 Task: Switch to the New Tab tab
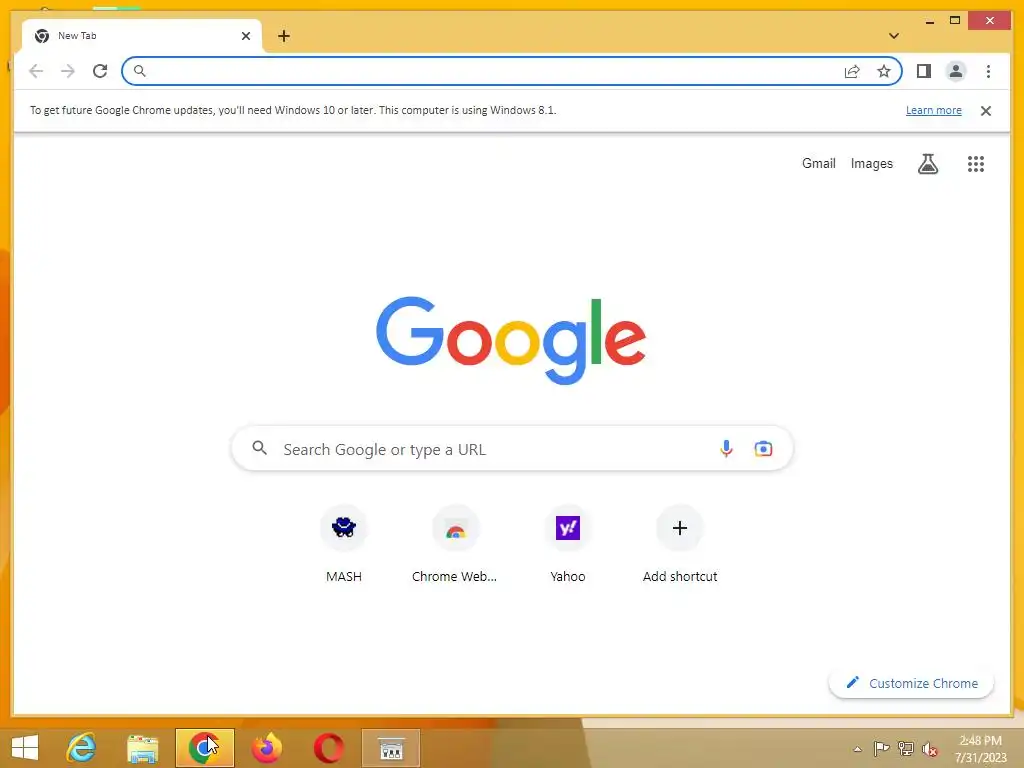point(142,36)
